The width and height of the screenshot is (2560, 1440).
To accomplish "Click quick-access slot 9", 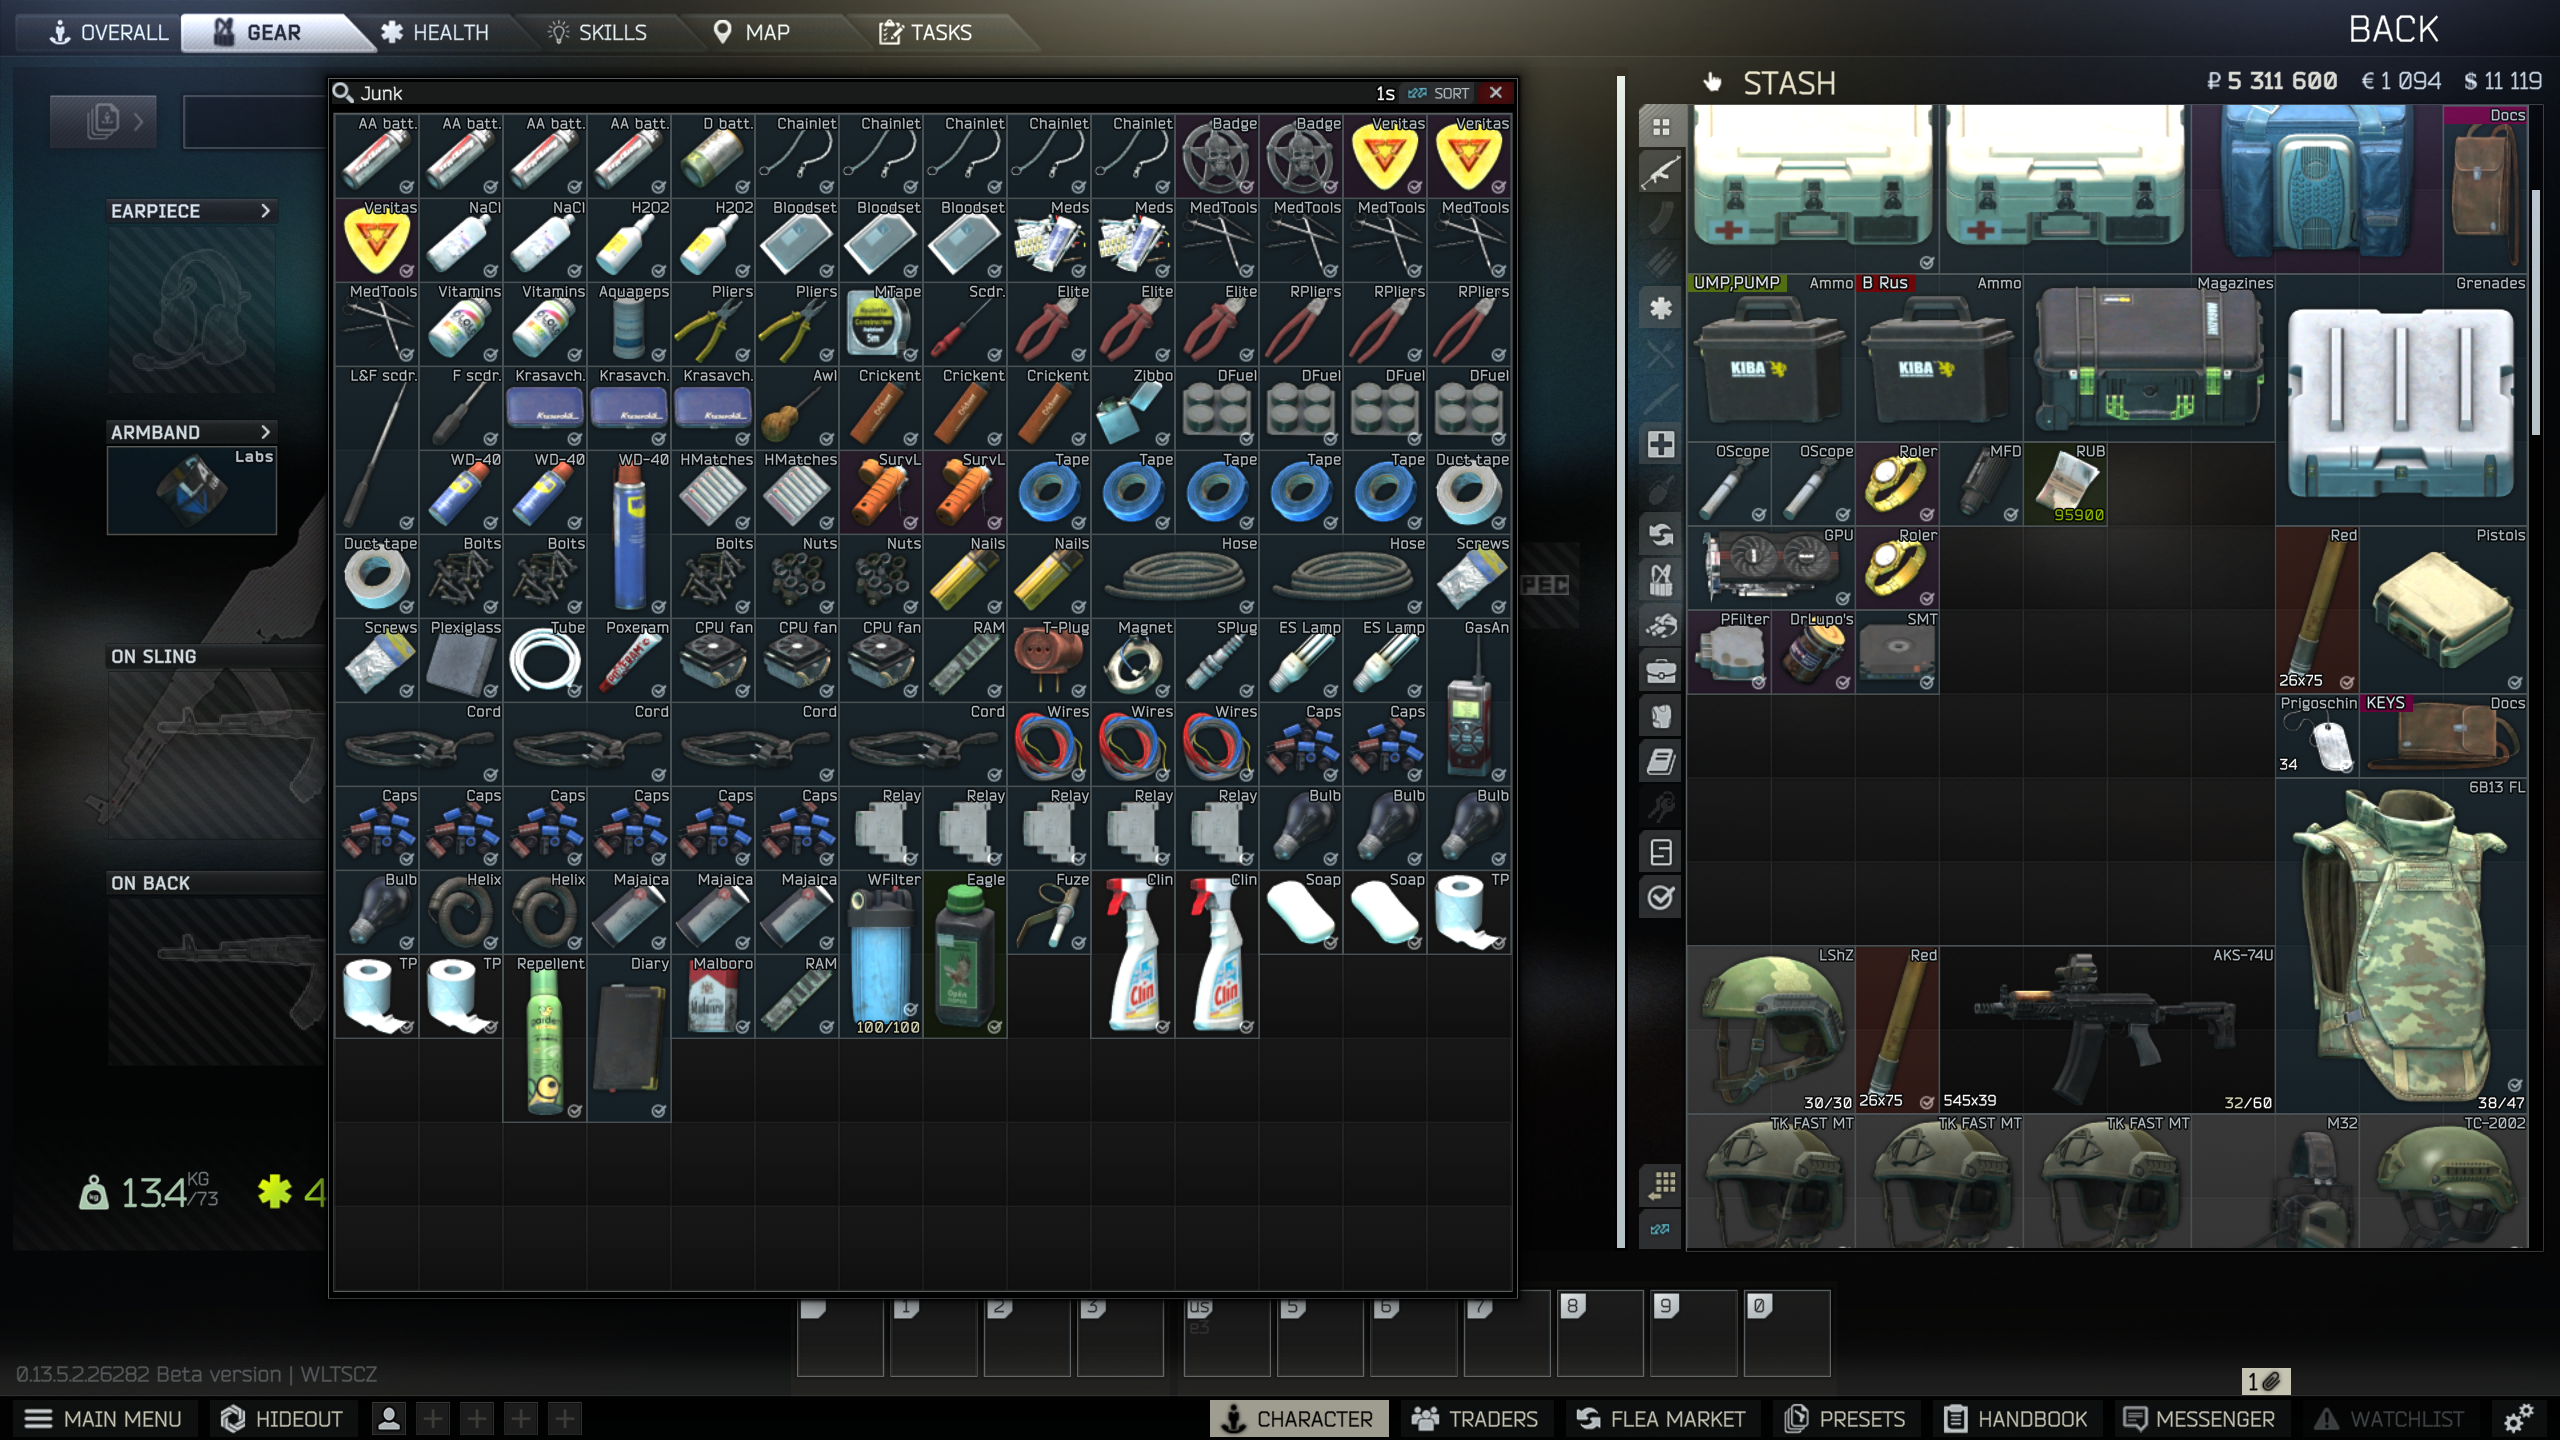I will 1693,1332.
